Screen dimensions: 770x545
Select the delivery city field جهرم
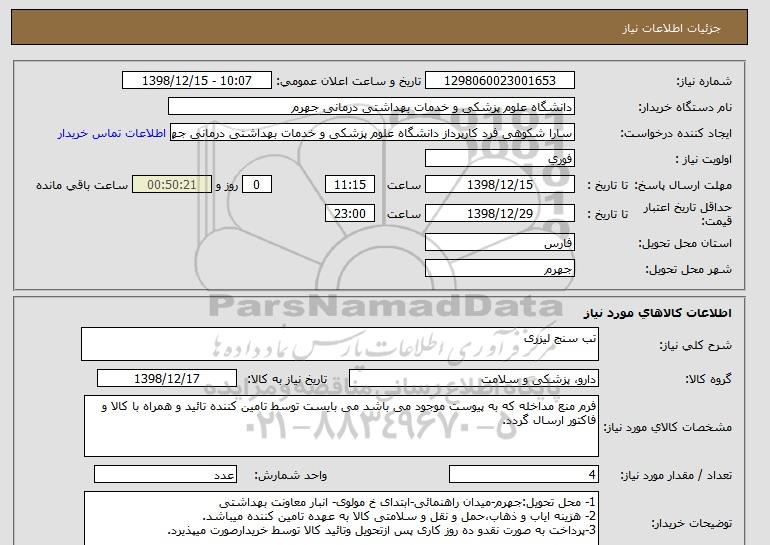pyautogui.click(x=499, y=269)
